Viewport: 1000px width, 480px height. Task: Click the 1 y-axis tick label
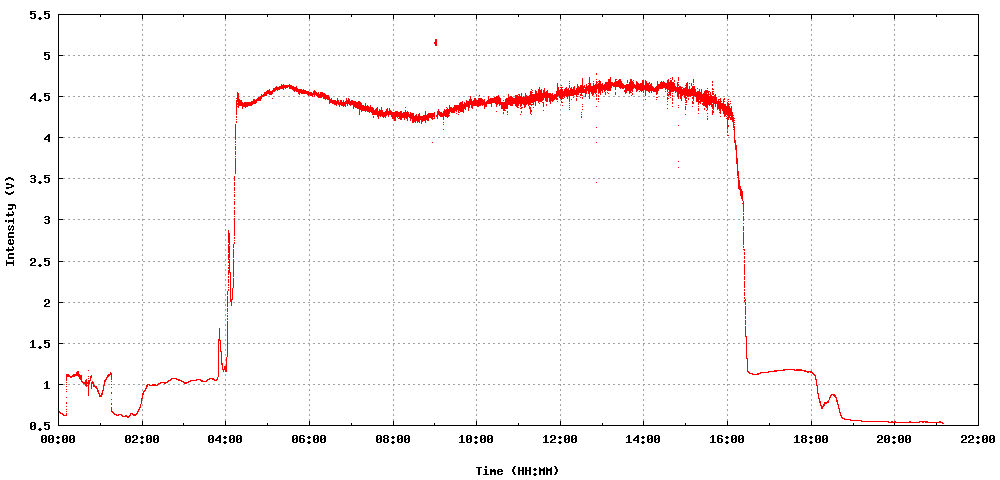pyautogui.click(x=46, y=384)
